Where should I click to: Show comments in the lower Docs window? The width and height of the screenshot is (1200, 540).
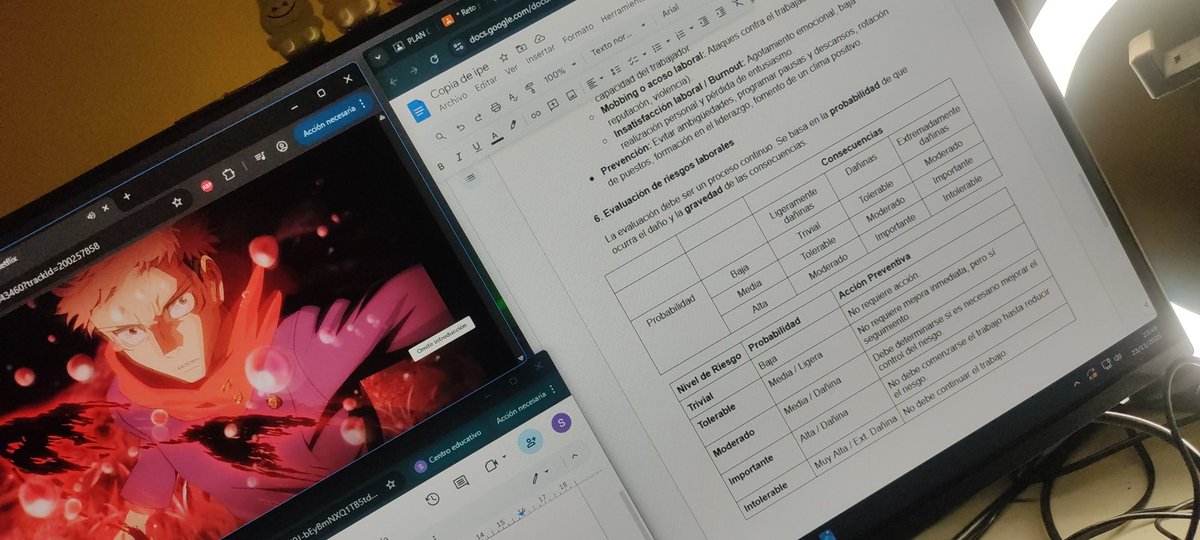(x=461, y=482)
